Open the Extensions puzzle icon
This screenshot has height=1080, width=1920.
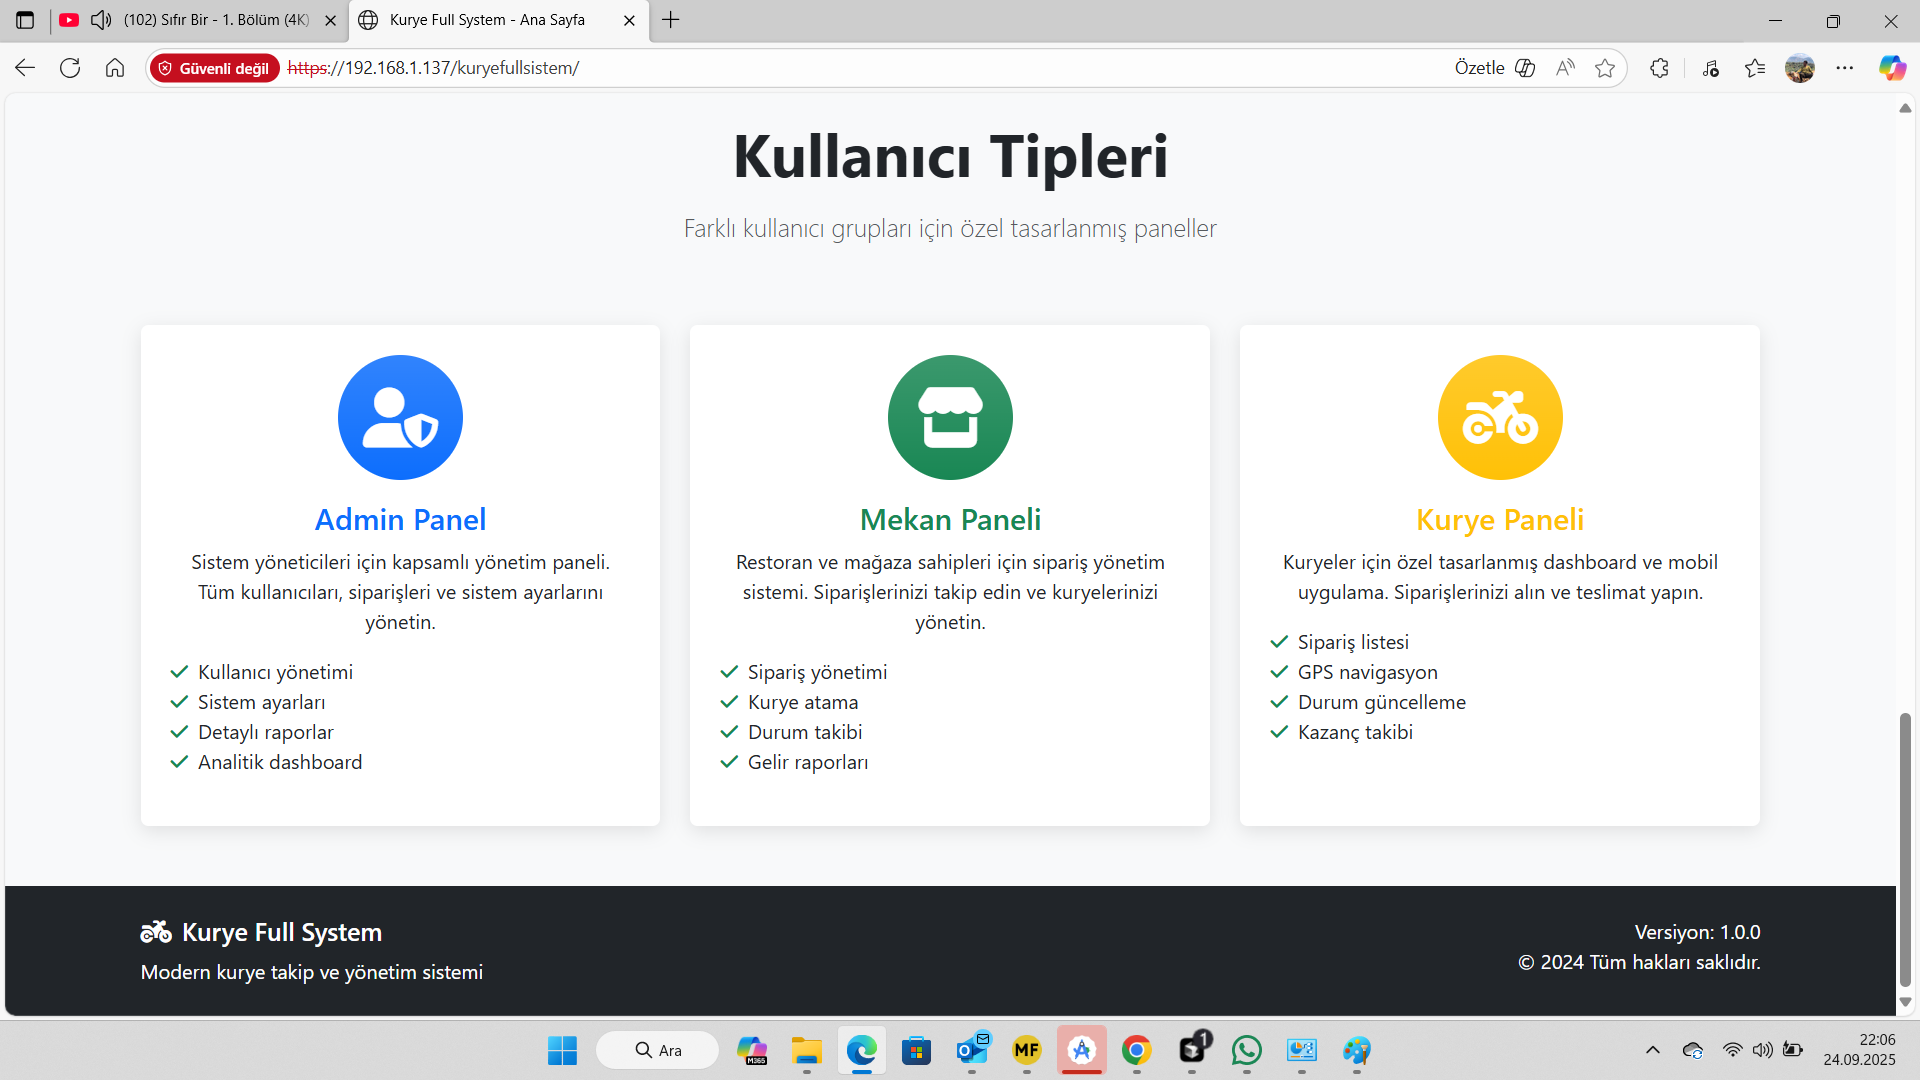1659,68
